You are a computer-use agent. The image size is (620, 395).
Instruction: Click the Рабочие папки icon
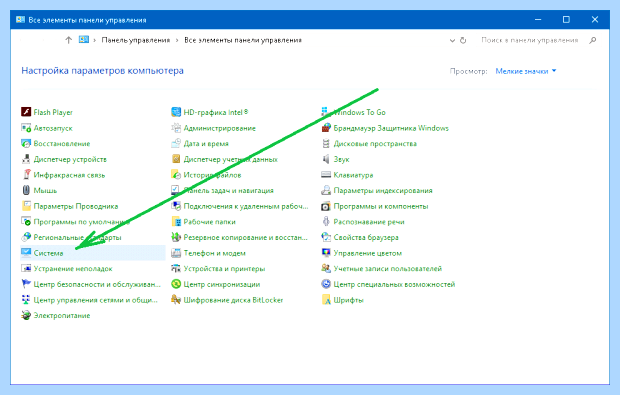pyautogui.click(x=176, y=221)
